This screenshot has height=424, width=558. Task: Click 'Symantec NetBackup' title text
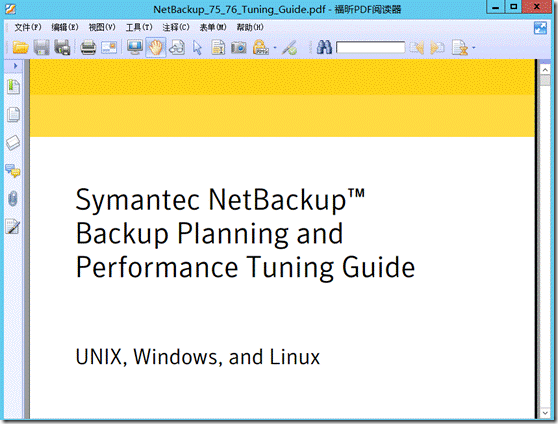coord(220,200)
